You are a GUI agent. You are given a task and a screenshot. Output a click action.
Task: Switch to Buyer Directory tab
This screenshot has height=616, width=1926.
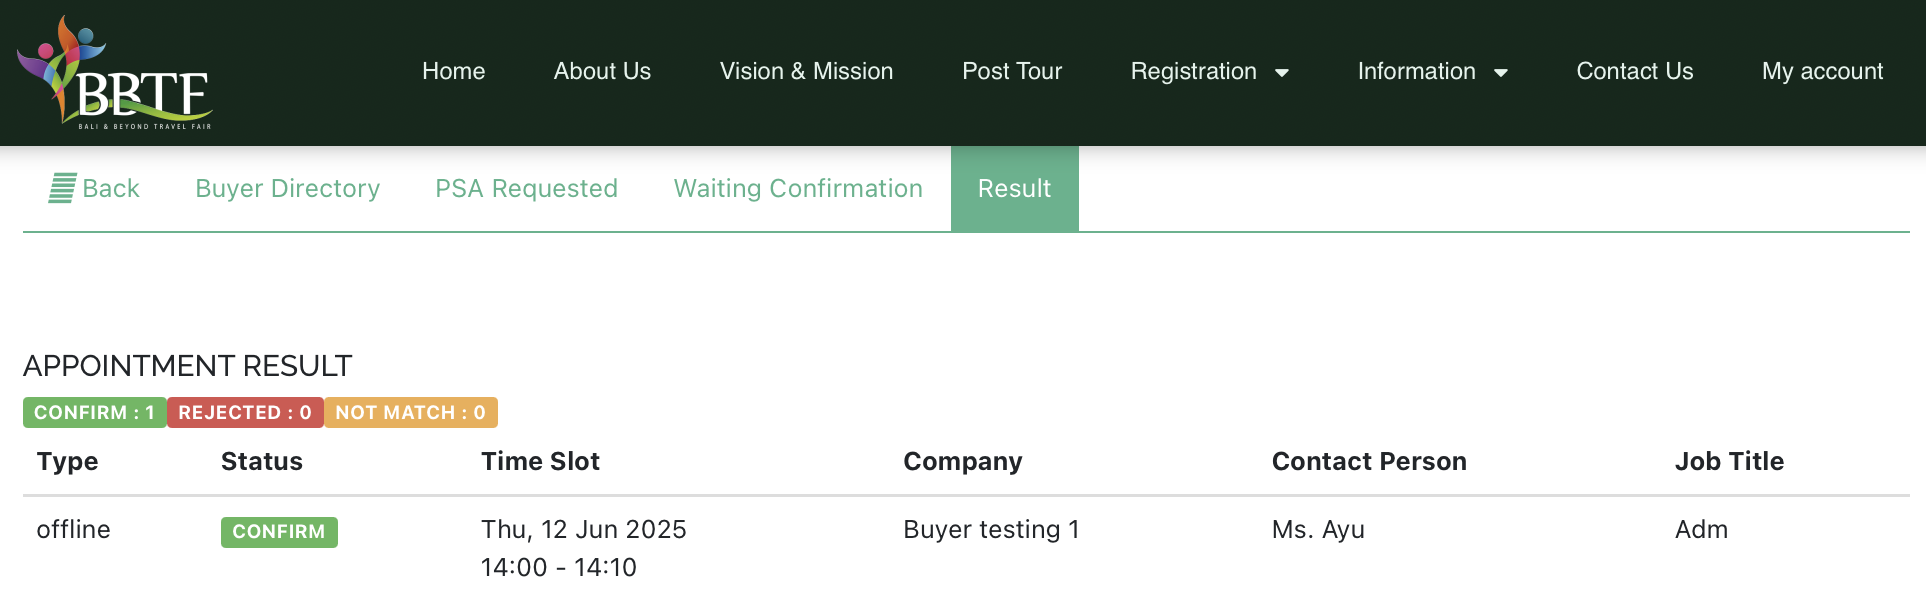click(288, 188)
